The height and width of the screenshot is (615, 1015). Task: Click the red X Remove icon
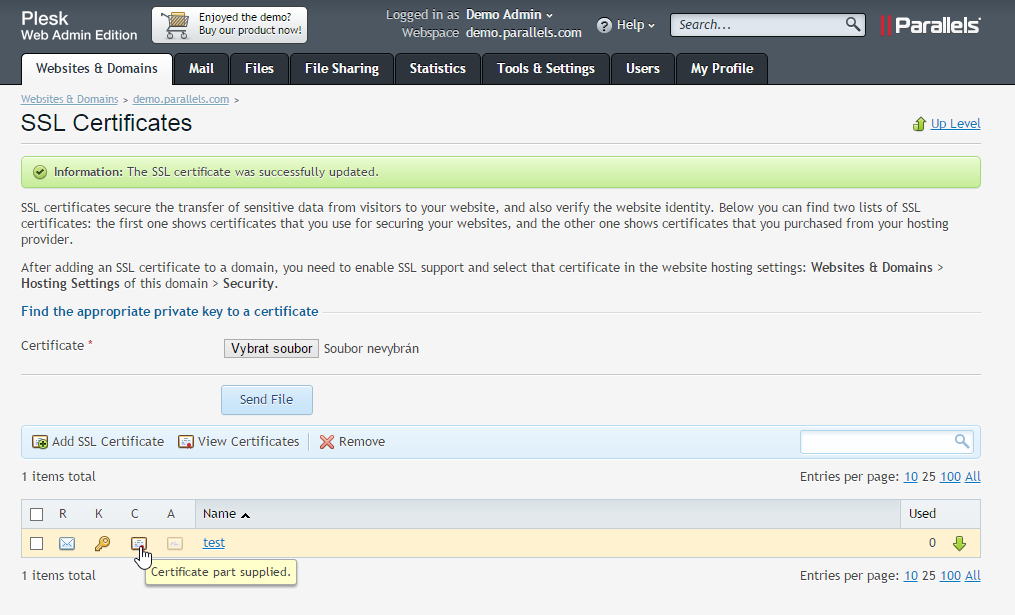(x=327, y=442)
